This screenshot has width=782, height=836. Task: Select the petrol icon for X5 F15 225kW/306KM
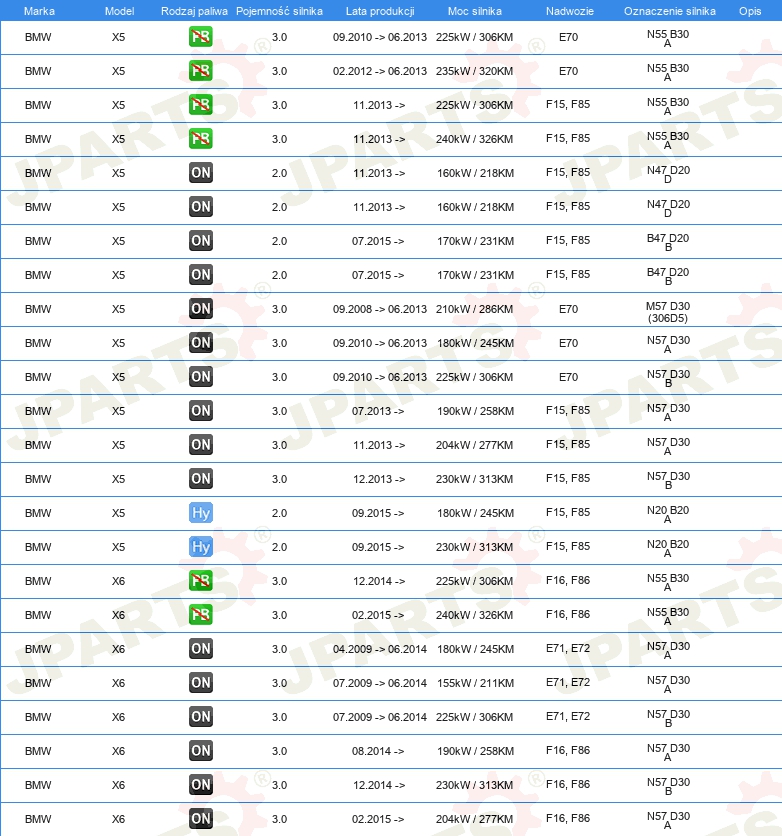[x=200, y=104]
